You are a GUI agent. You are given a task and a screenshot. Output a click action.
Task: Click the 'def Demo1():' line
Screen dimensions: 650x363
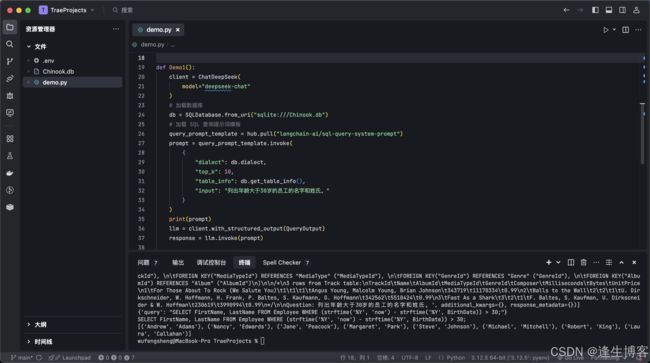[x=175, y=67]
